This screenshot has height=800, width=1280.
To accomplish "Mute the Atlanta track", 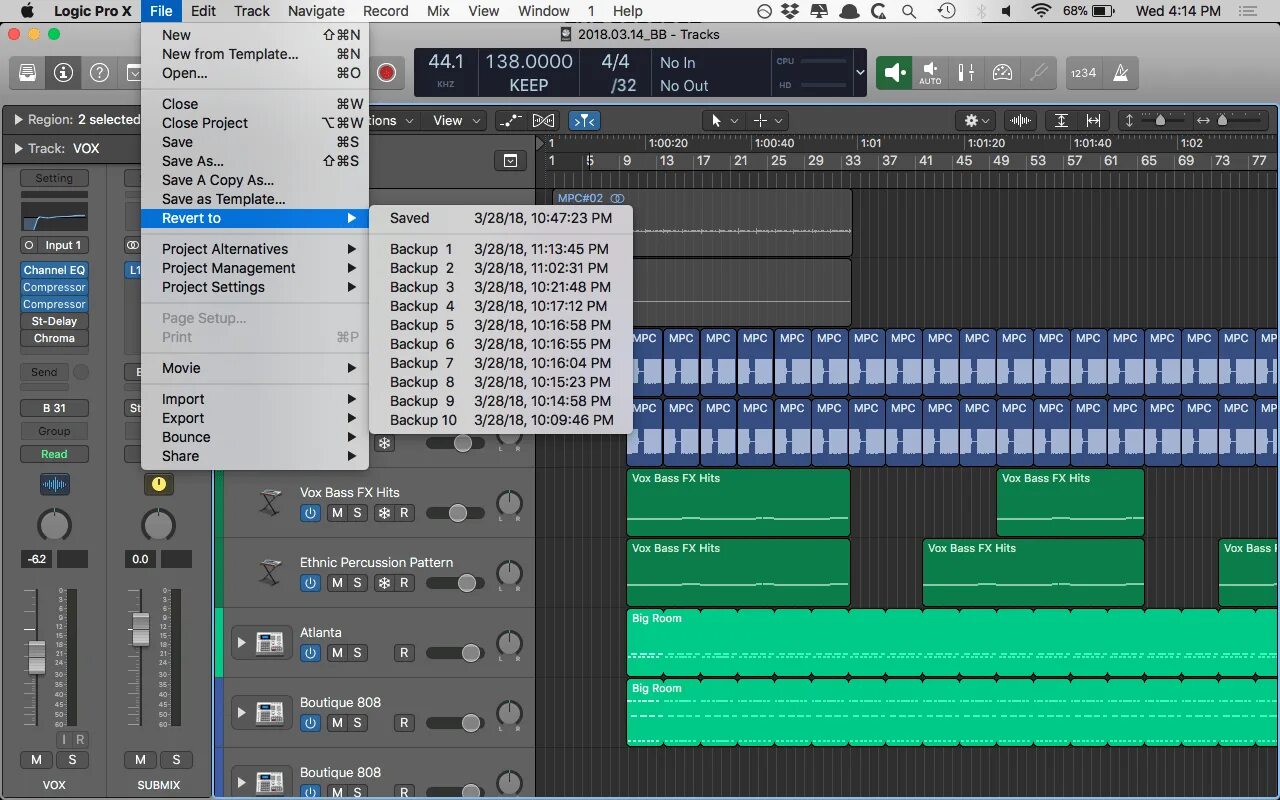I will 337,653.
